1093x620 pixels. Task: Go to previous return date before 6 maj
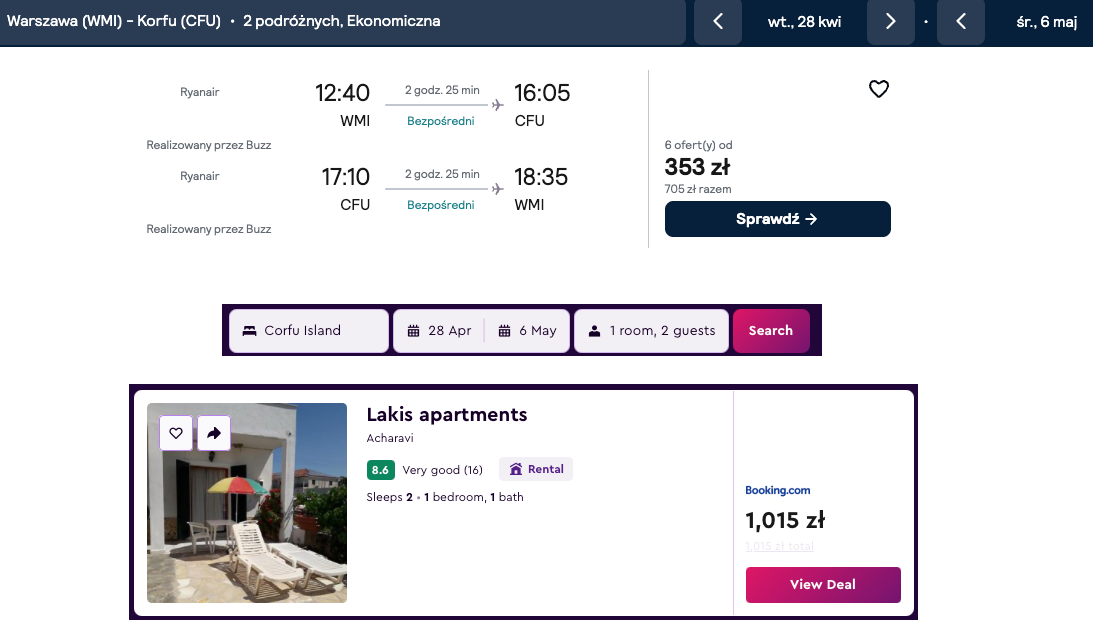click(961, 22)
